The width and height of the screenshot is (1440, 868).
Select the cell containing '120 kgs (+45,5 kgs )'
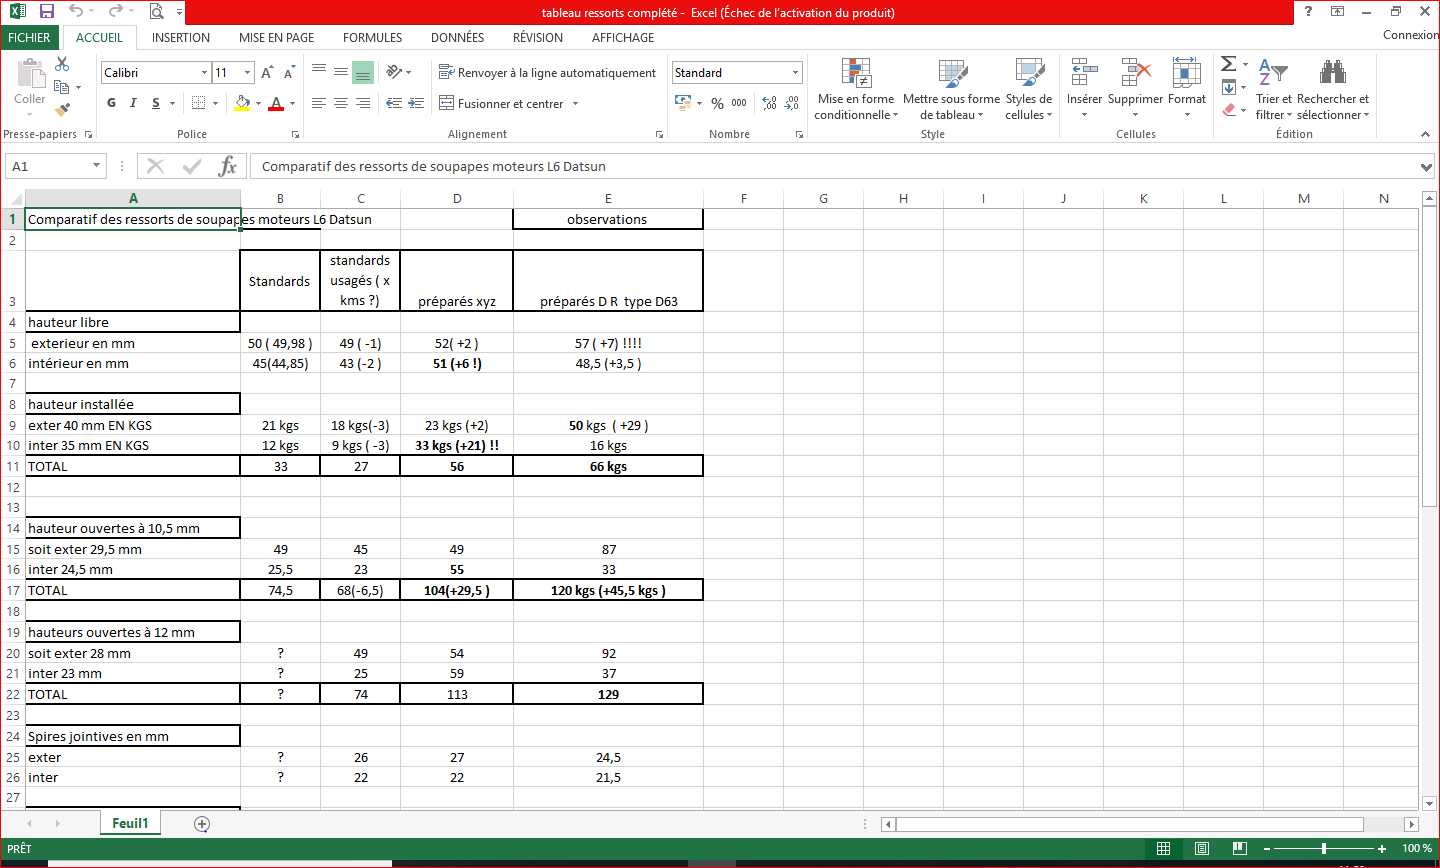[608, 590]
